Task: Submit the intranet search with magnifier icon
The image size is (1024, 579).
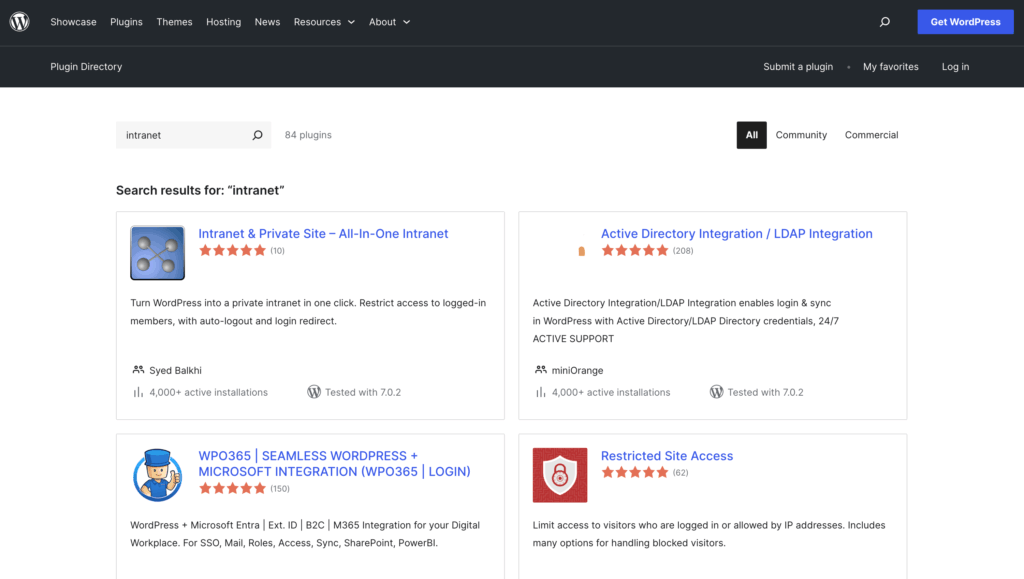Action: pyautogui.click(x=257, y=135)
